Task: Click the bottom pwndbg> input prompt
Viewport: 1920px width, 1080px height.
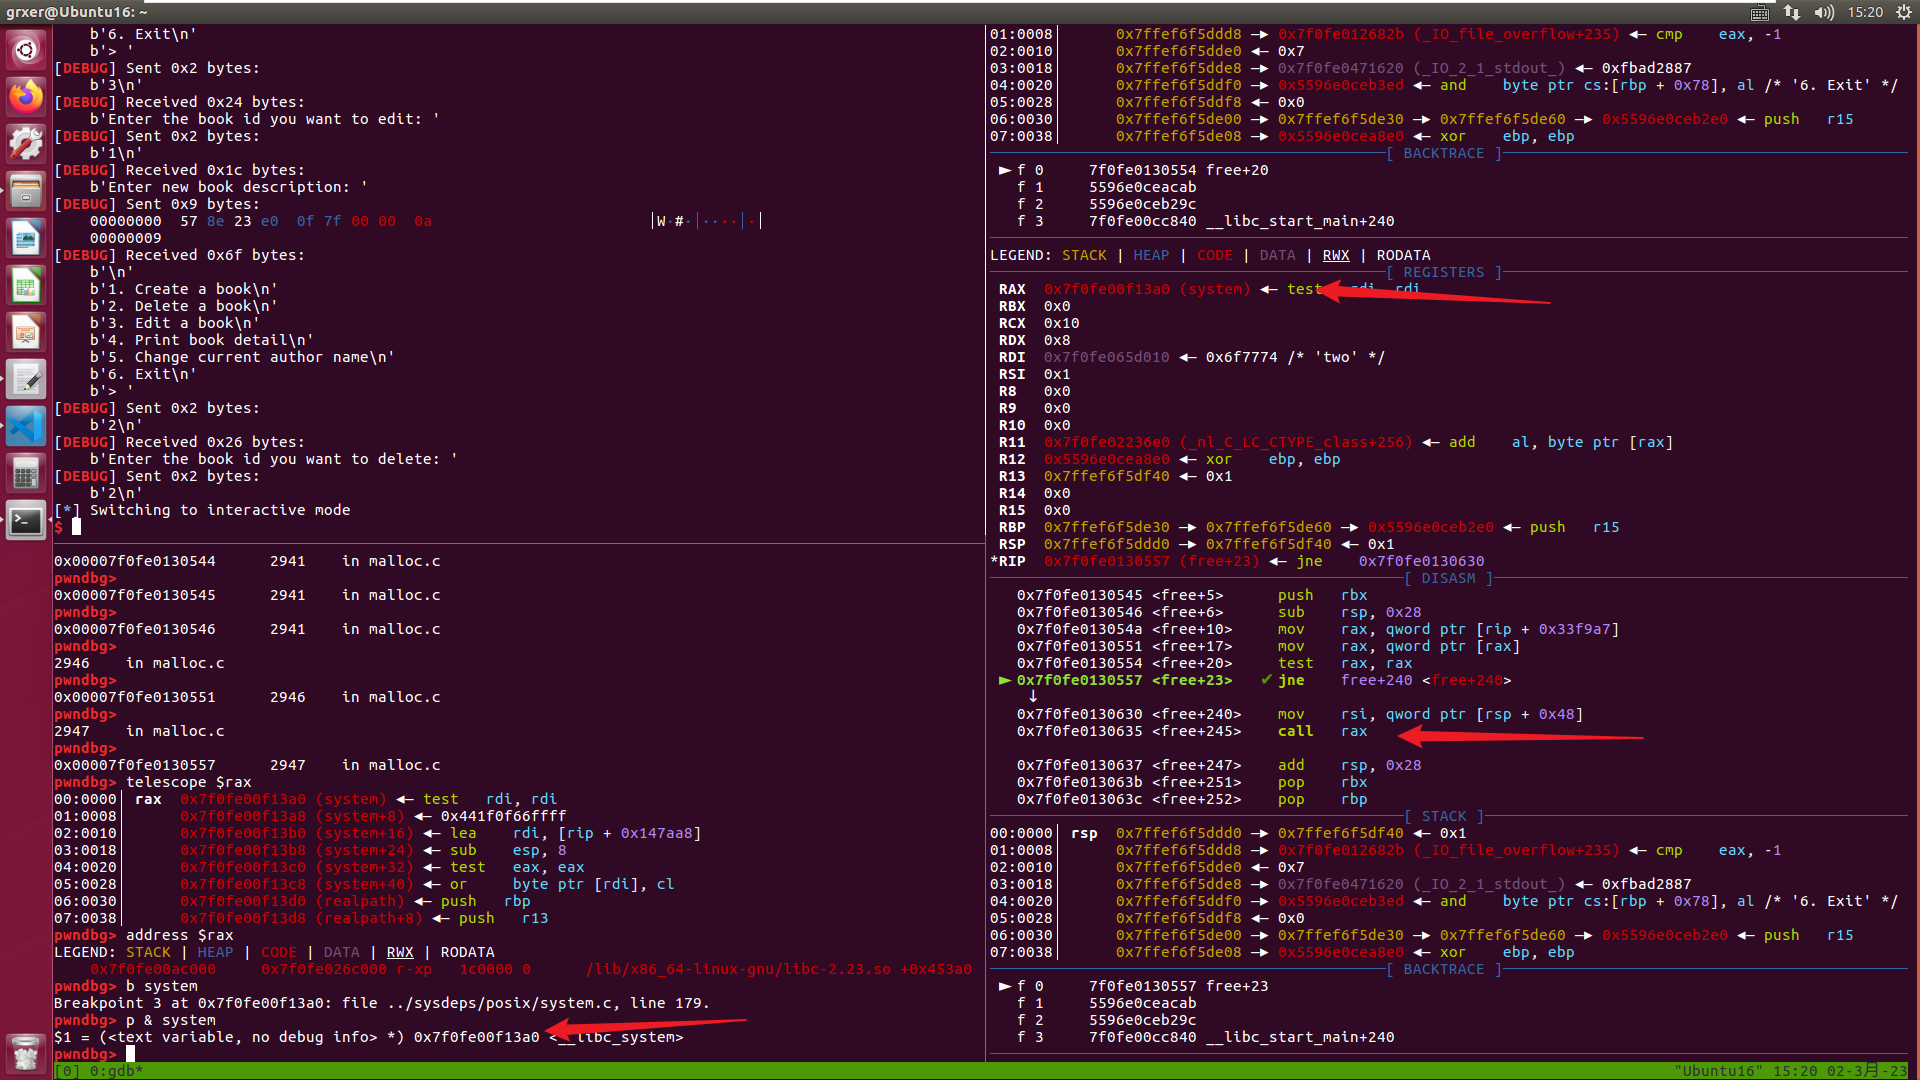Action: pos(85,1054)
